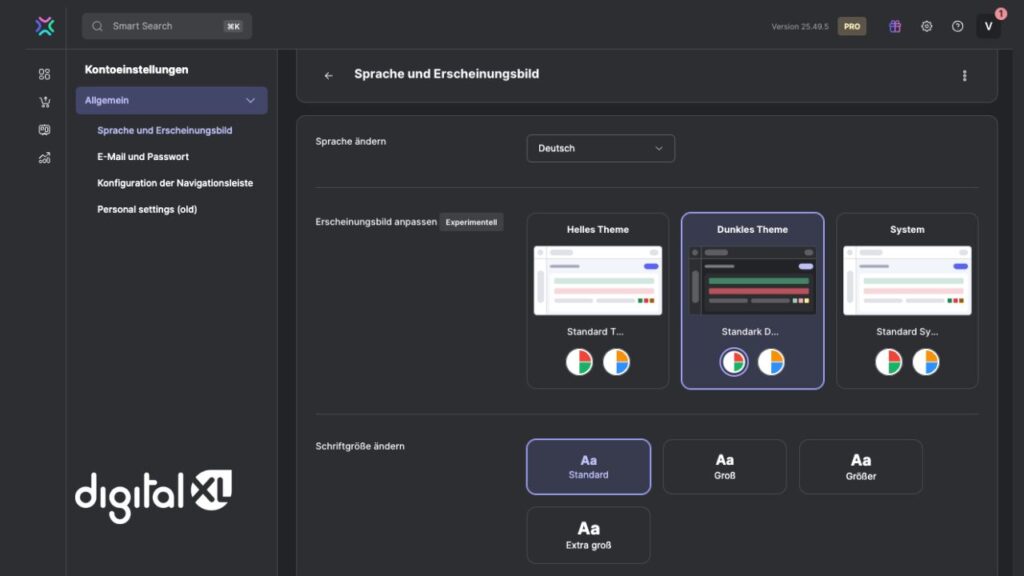Pick the first color palette under Helles Theme

pos(579,362)
